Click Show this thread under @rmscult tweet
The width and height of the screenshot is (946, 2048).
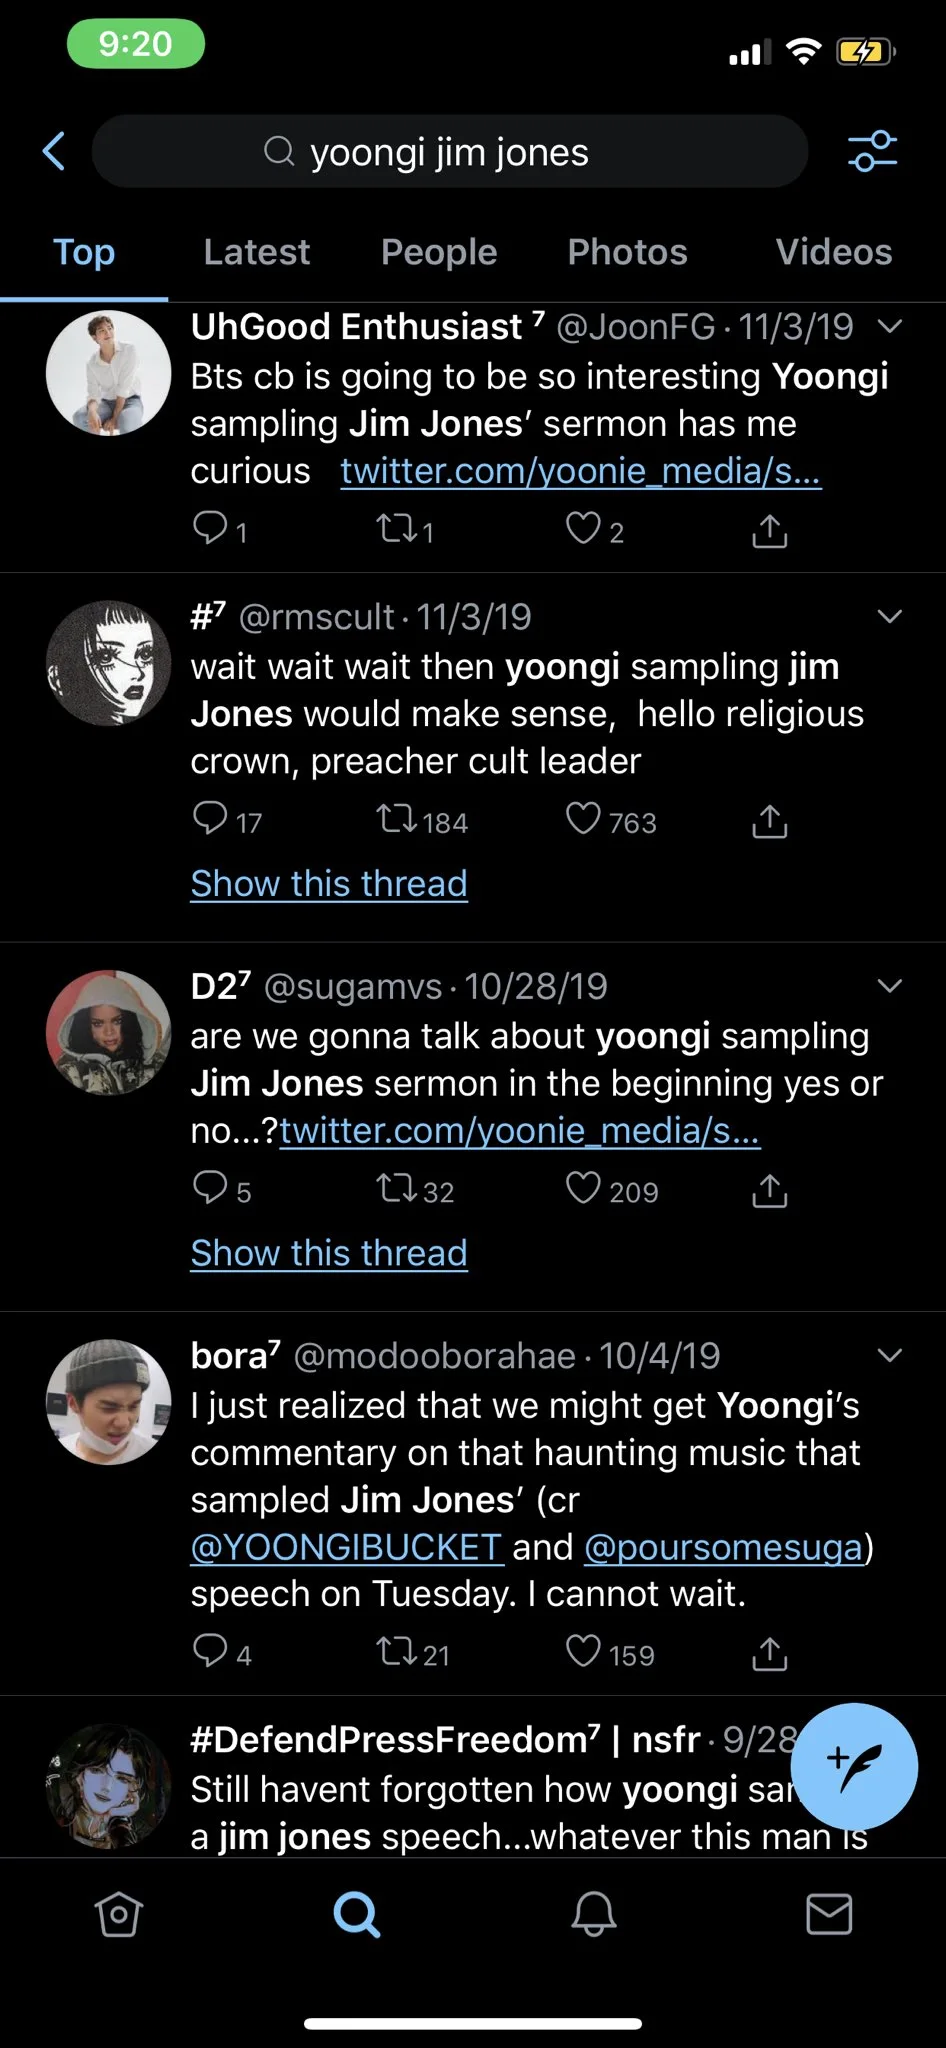[x=329, y=884]
